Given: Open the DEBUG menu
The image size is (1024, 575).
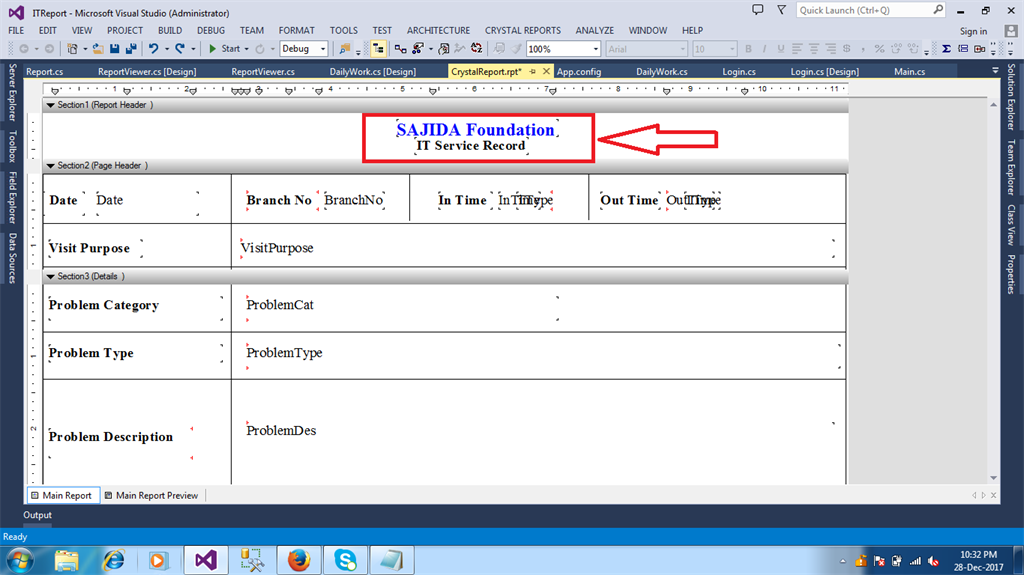Looking at the screenshot, I should 211,30.
